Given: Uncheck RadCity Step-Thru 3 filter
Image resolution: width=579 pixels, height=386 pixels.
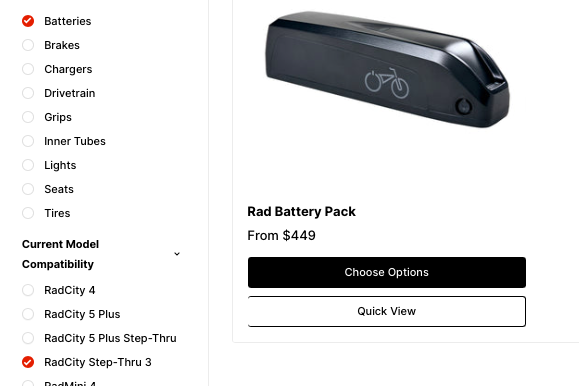Looking at the screenshot, I should (28, 362).
